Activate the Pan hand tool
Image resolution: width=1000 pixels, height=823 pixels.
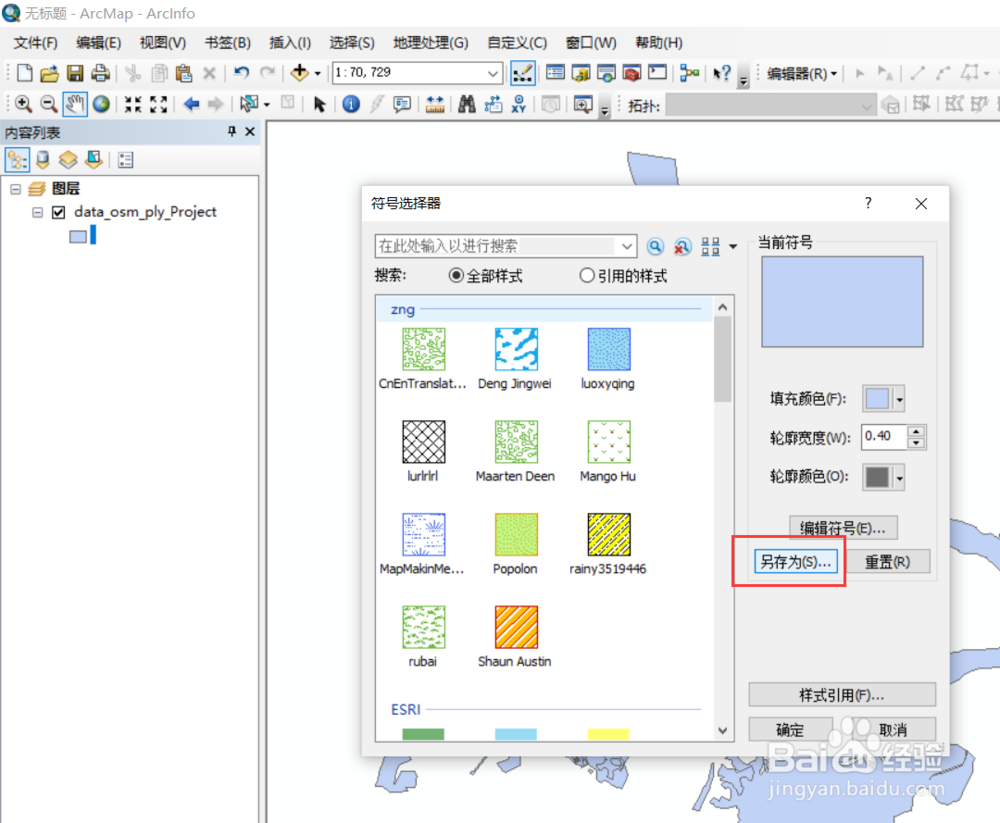pos(75,104)
